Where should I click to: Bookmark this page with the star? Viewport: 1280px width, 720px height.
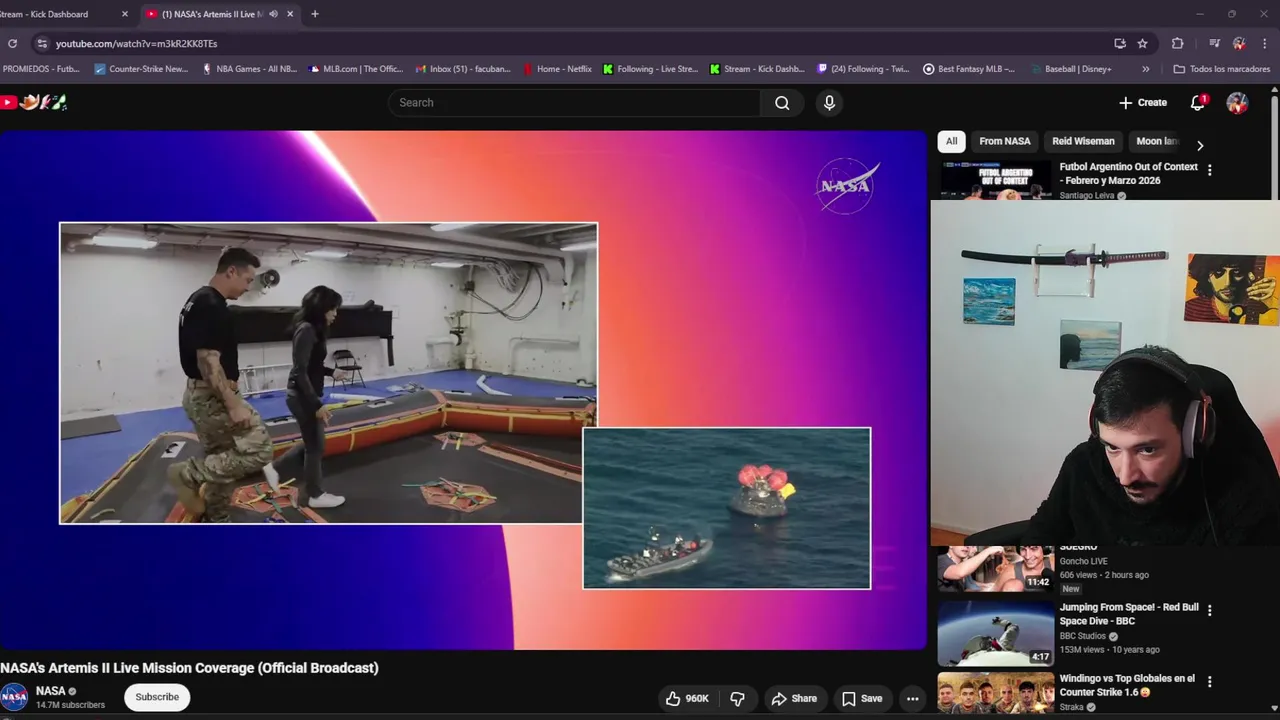click(1143, 43)
